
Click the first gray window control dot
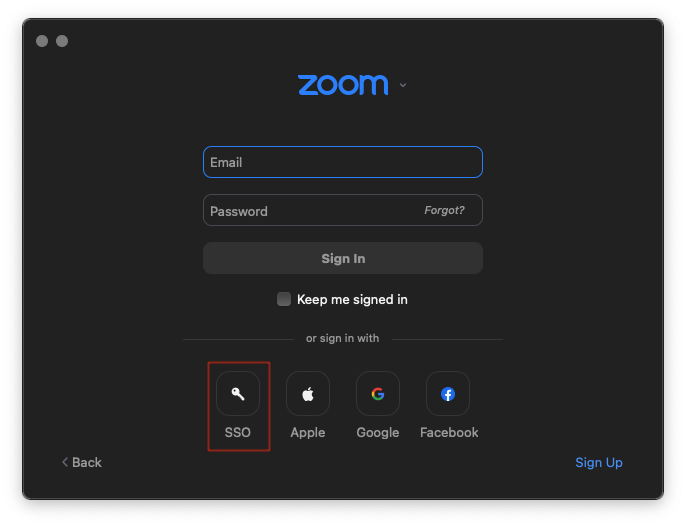pos(42,41)
